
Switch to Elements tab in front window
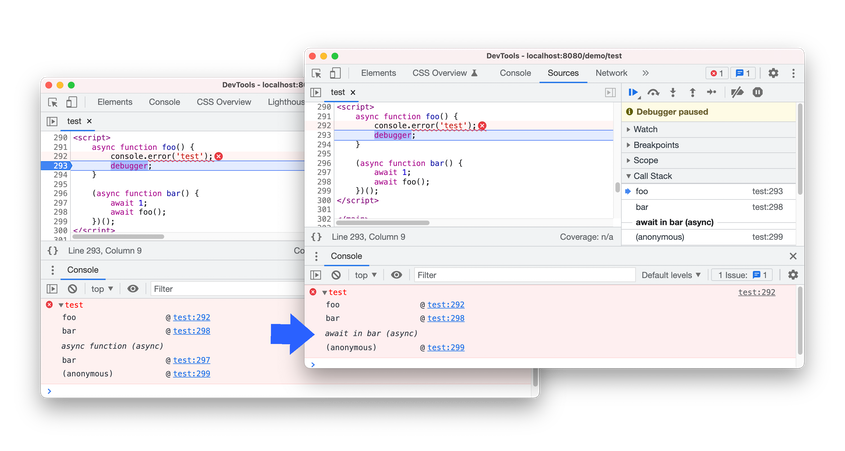[x=378, y=73]
